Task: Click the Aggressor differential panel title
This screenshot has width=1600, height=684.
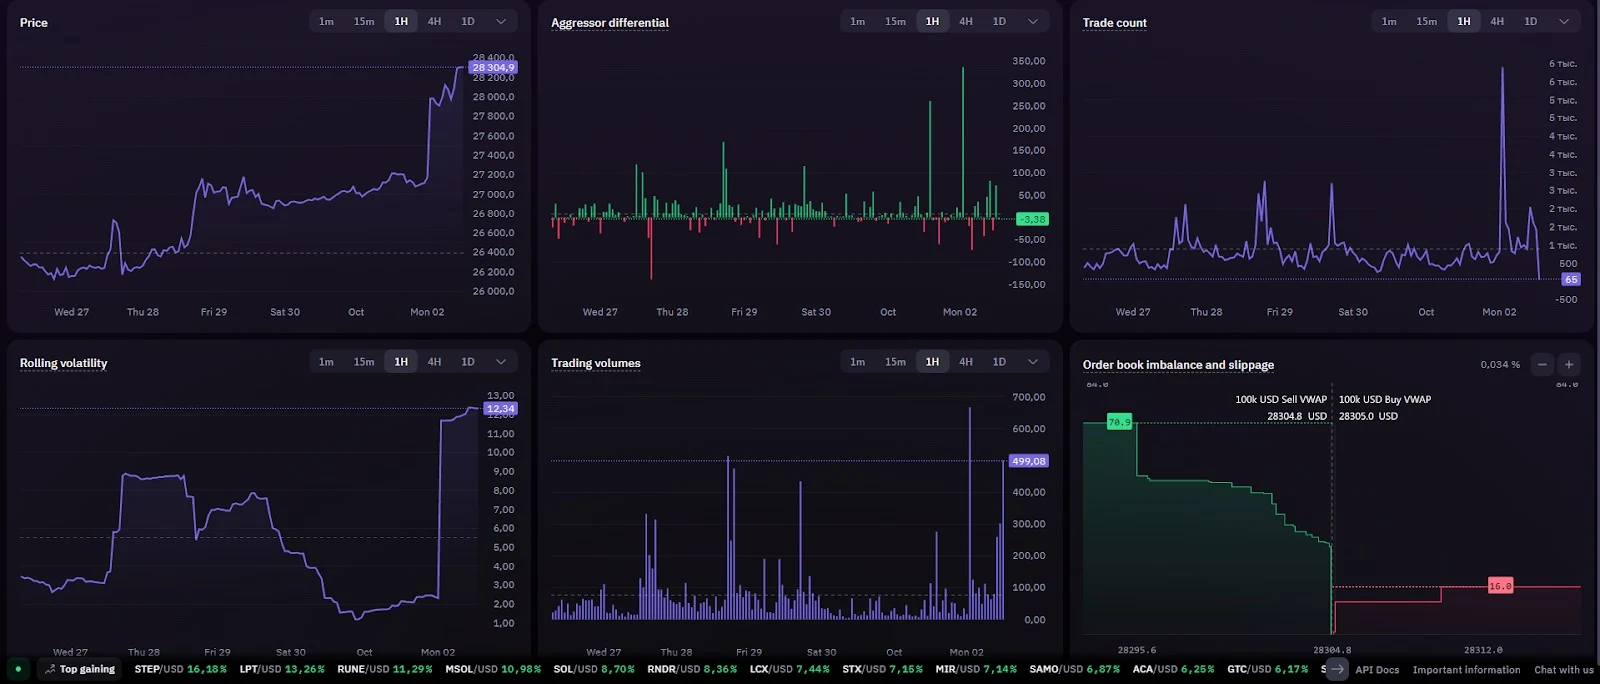Action: pyautogui.click(x=610, y=22)
